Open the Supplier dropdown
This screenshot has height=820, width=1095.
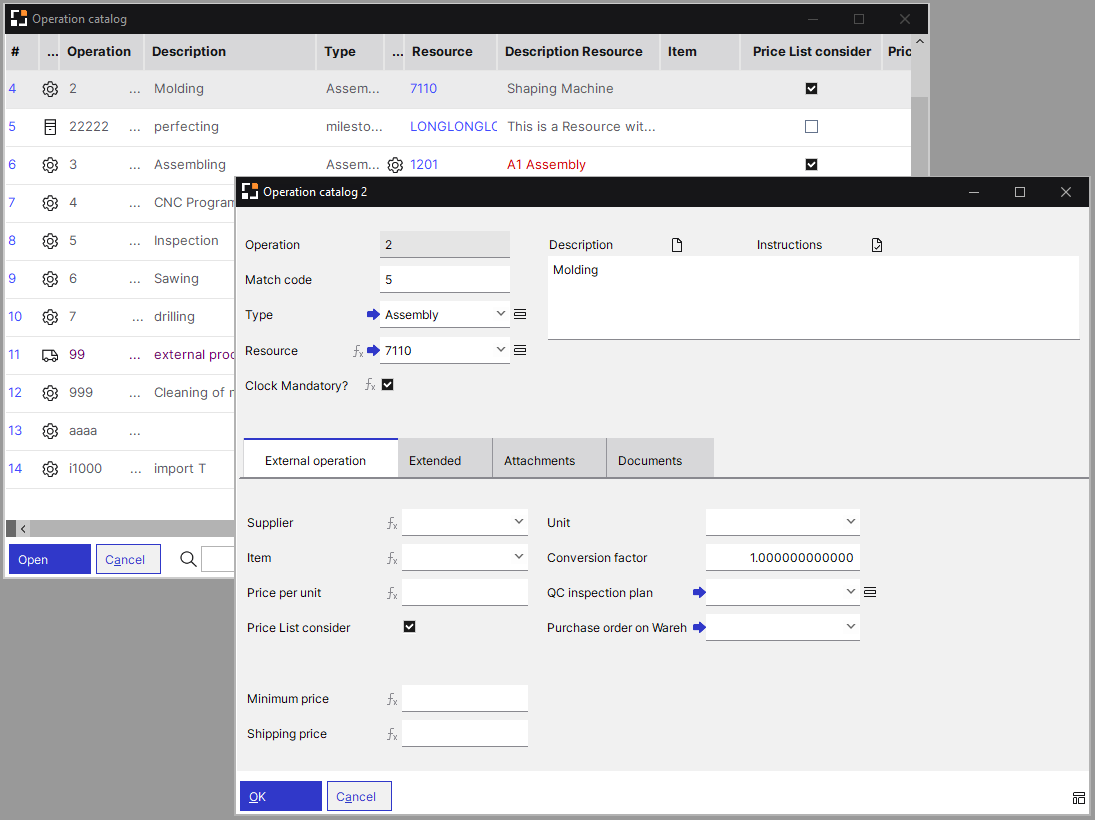coord(518,522)
